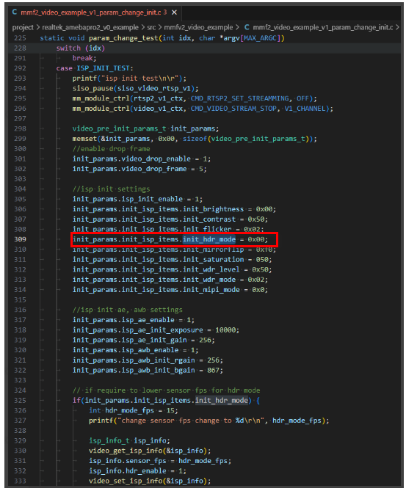Click line number 309 in the gutter

click(x=20, y=239)
